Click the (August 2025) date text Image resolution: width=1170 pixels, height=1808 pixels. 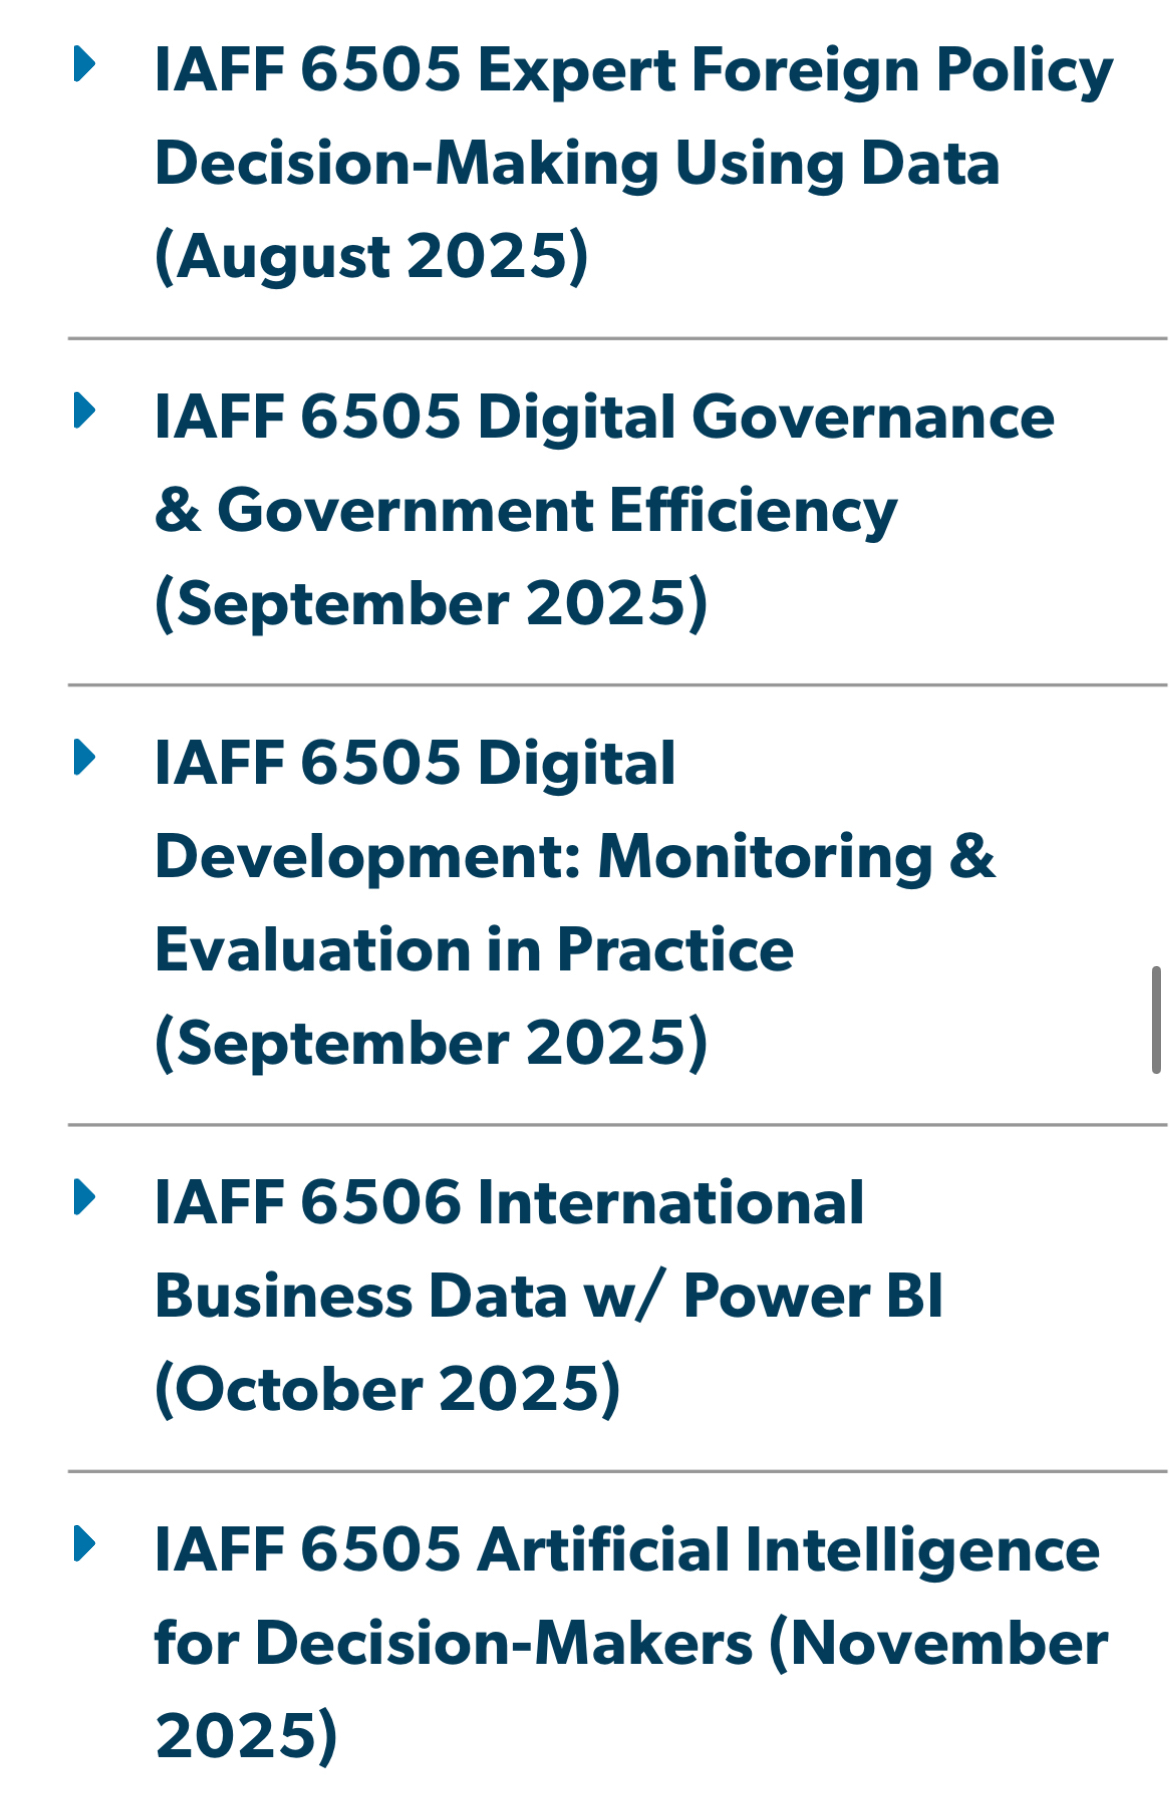371,257
